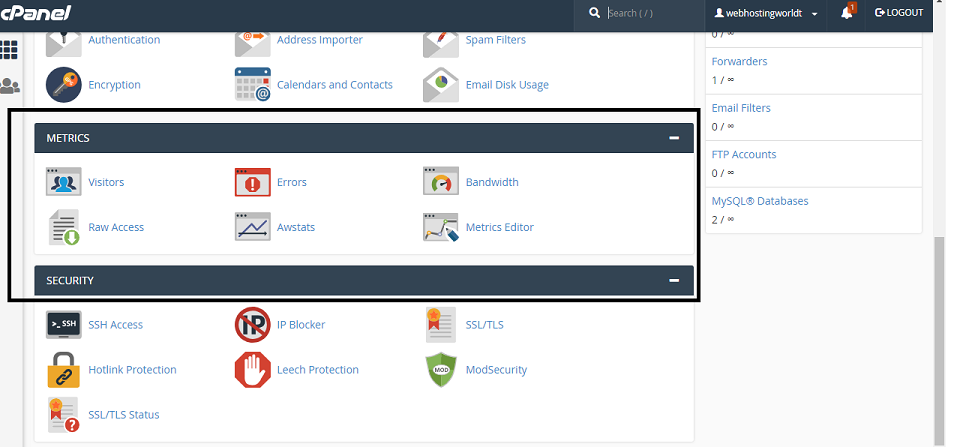Open Email Filters in the statistics sidebar

pyautogui.click(x=741, y=108)
